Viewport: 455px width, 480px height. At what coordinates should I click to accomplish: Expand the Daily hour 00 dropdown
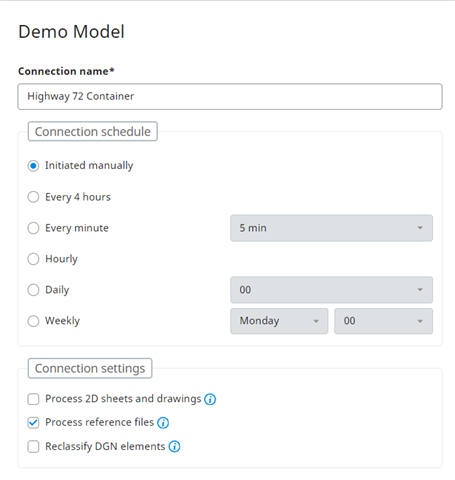click(x=331, y=290)
